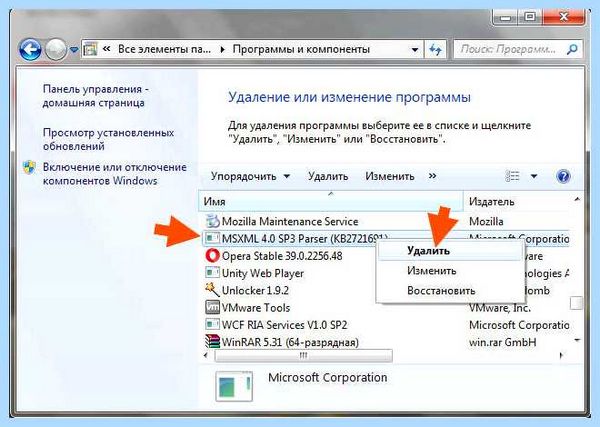
Task: Select 'Unlocker 1.9.2' in the list
Action: [255, 290]
